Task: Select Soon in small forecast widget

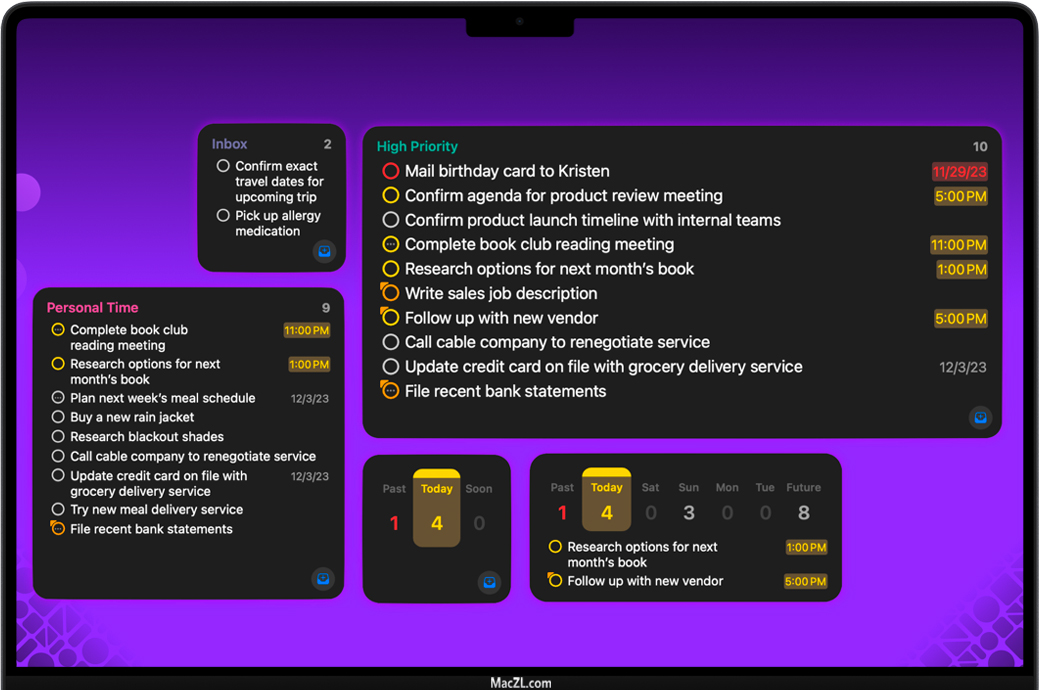Action: 479,508
